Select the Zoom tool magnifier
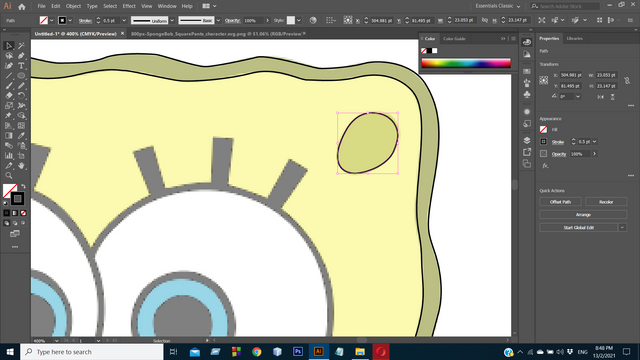The width and height of the screenshot is (640, 360). [x=9, y=176]
